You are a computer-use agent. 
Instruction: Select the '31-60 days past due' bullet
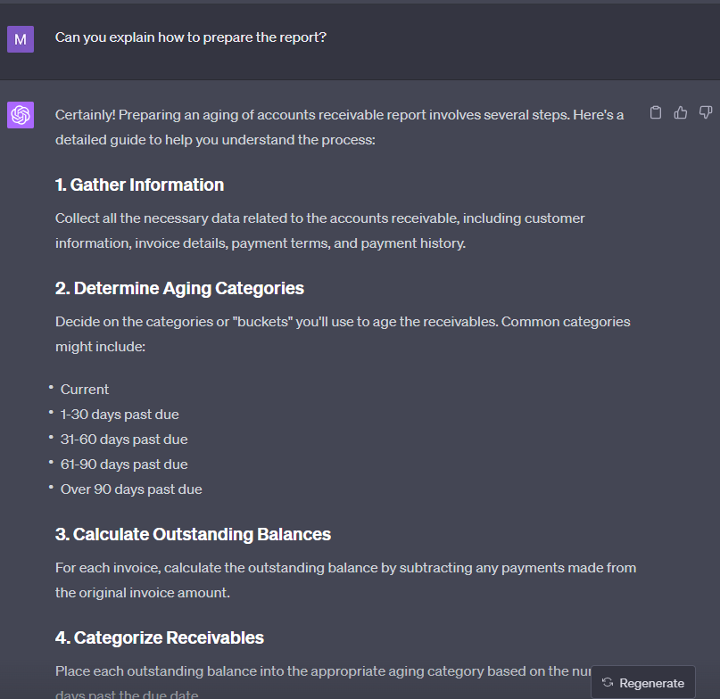pos(123,440)
